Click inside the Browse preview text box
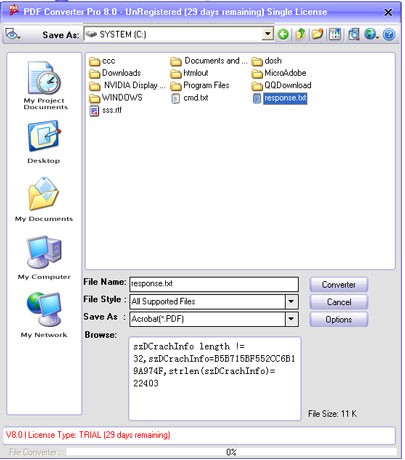Screen dimensions: 405x460 (215, 378)
